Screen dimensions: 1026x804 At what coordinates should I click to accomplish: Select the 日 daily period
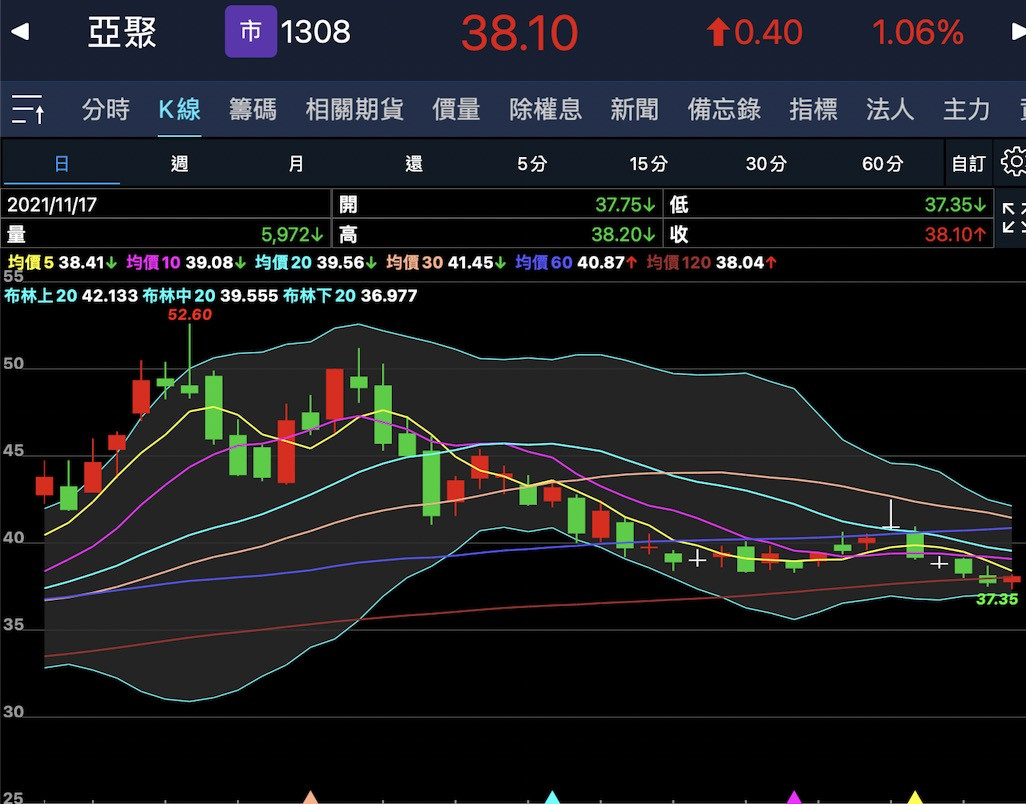[62, 164]
